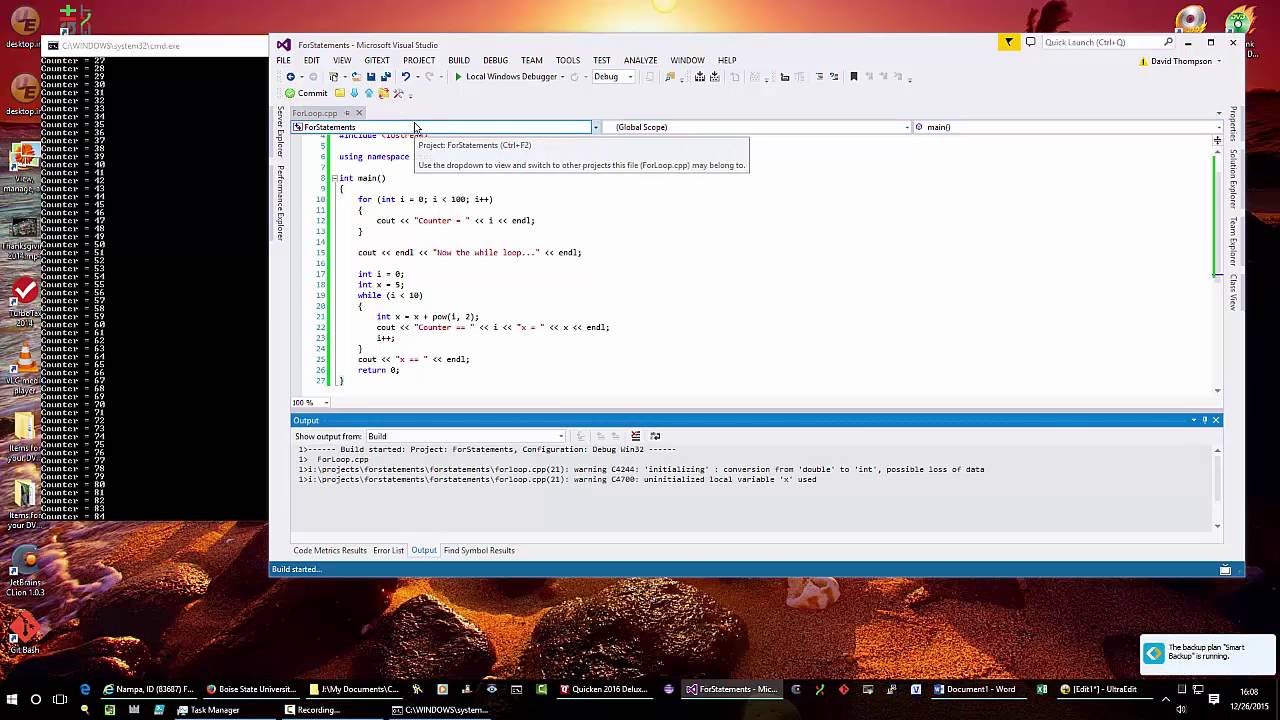This screenshot has height=720, width=1280.
Task: Open the Show output from Build dropdown
Action: click(561, 436)
